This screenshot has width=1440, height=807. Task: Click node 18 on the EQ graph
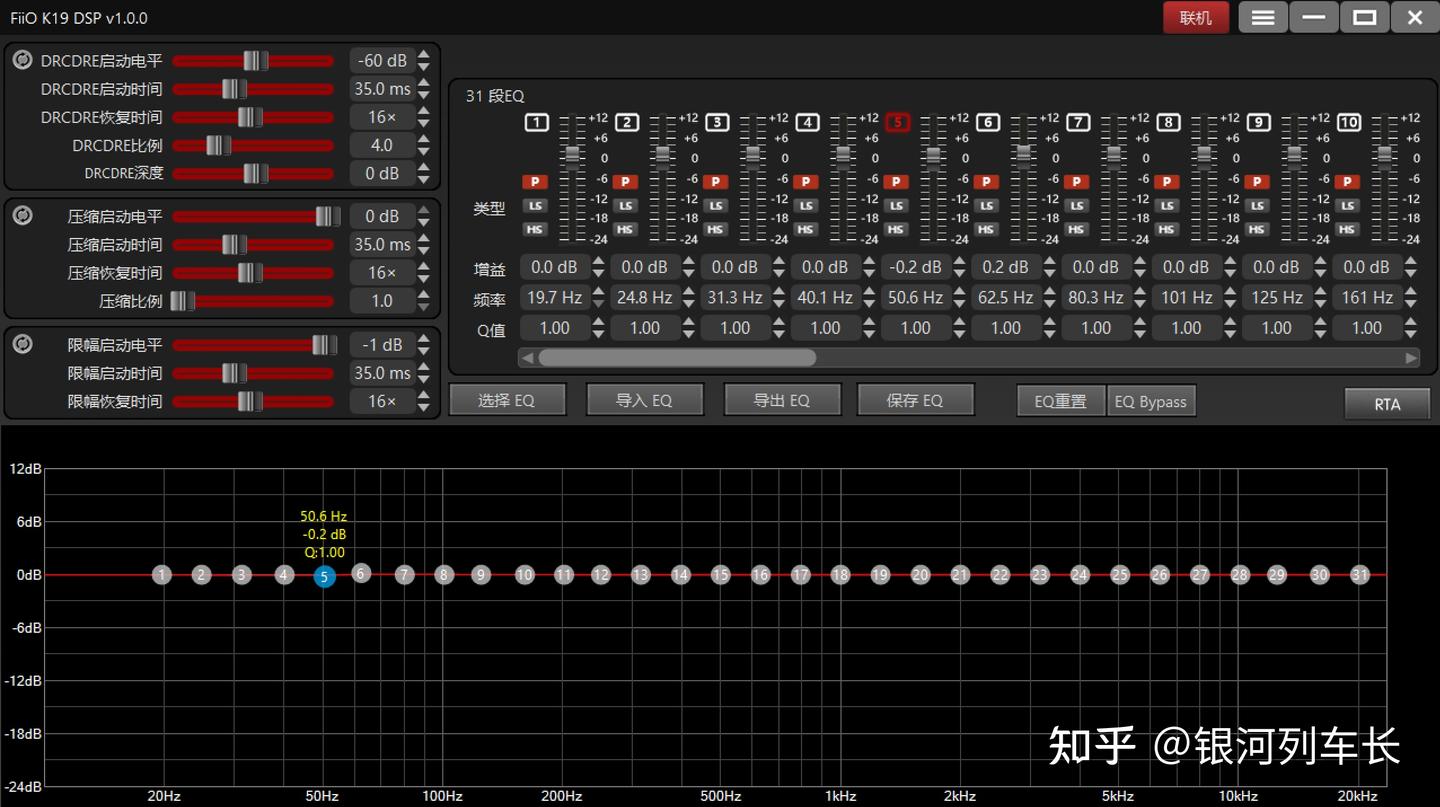tap(840, 575)
